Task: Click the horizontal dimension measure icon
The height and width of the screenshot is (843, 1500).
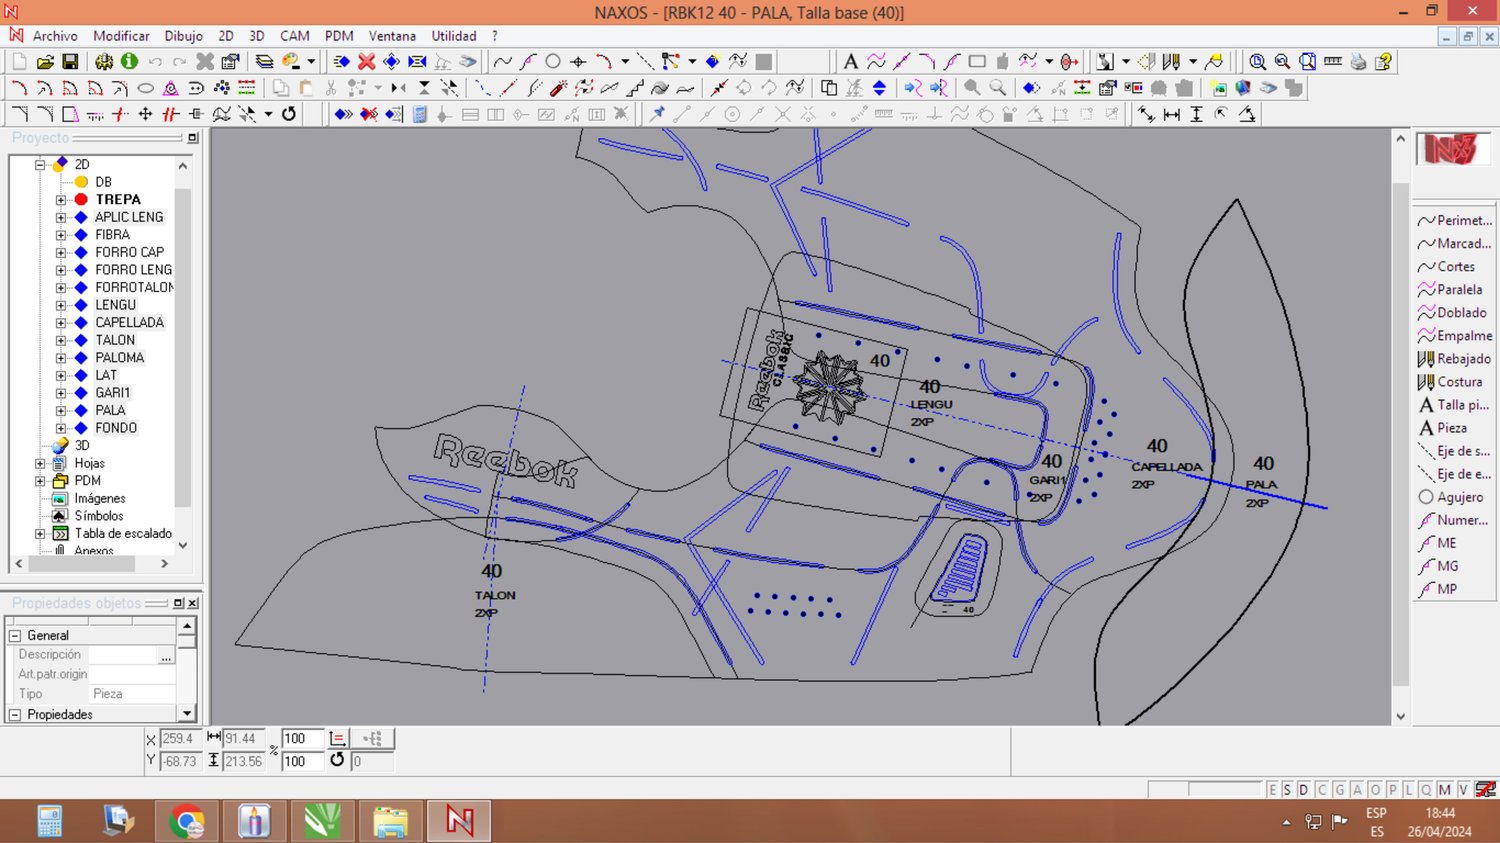Action: pos(1172,114)
